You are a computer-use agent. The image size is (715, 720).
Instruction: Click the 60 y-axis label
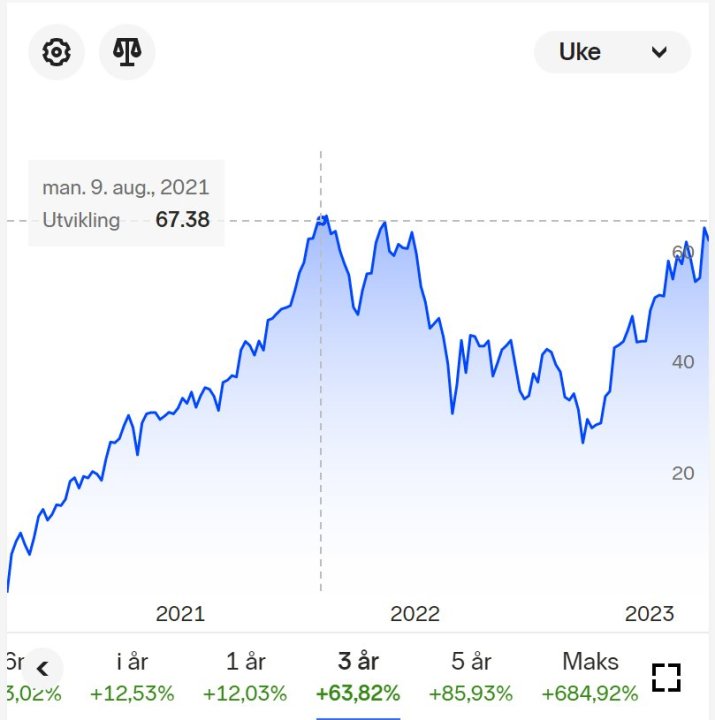(683, 251)
